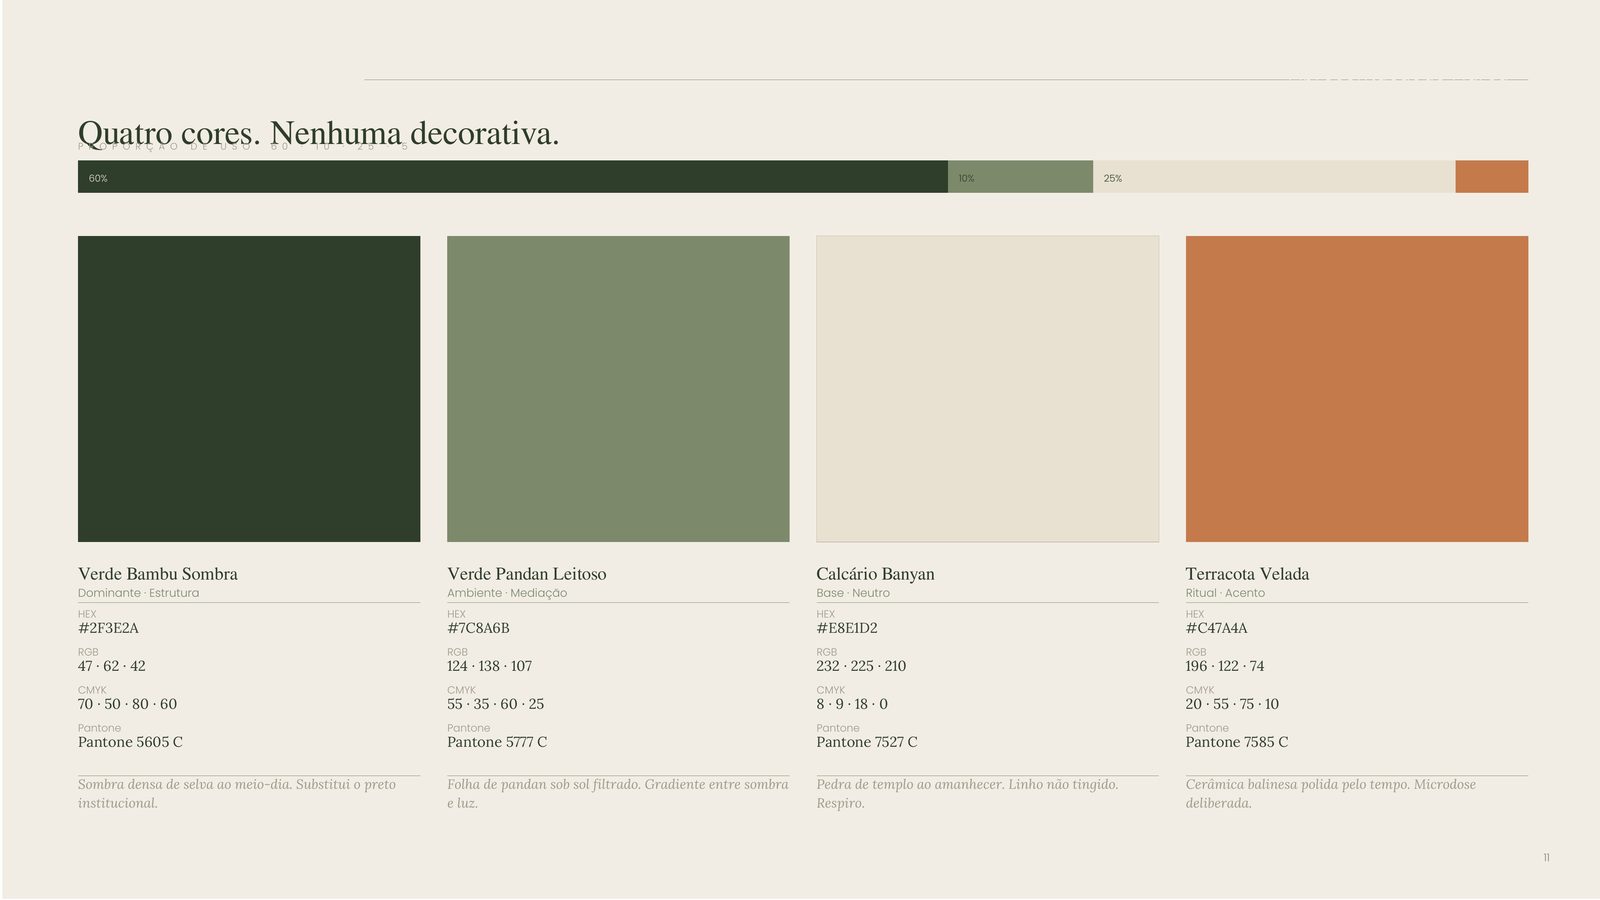This screenshot has width=1600, height=900.
Task: Select the Sombra densa de selva description
Action: pos(237,794)
